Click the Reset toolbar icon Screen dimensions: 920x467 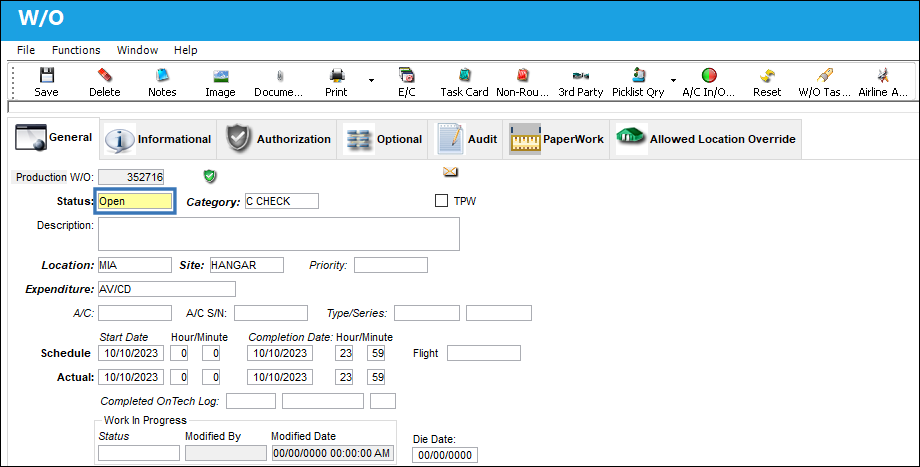[x=767, y=75]
